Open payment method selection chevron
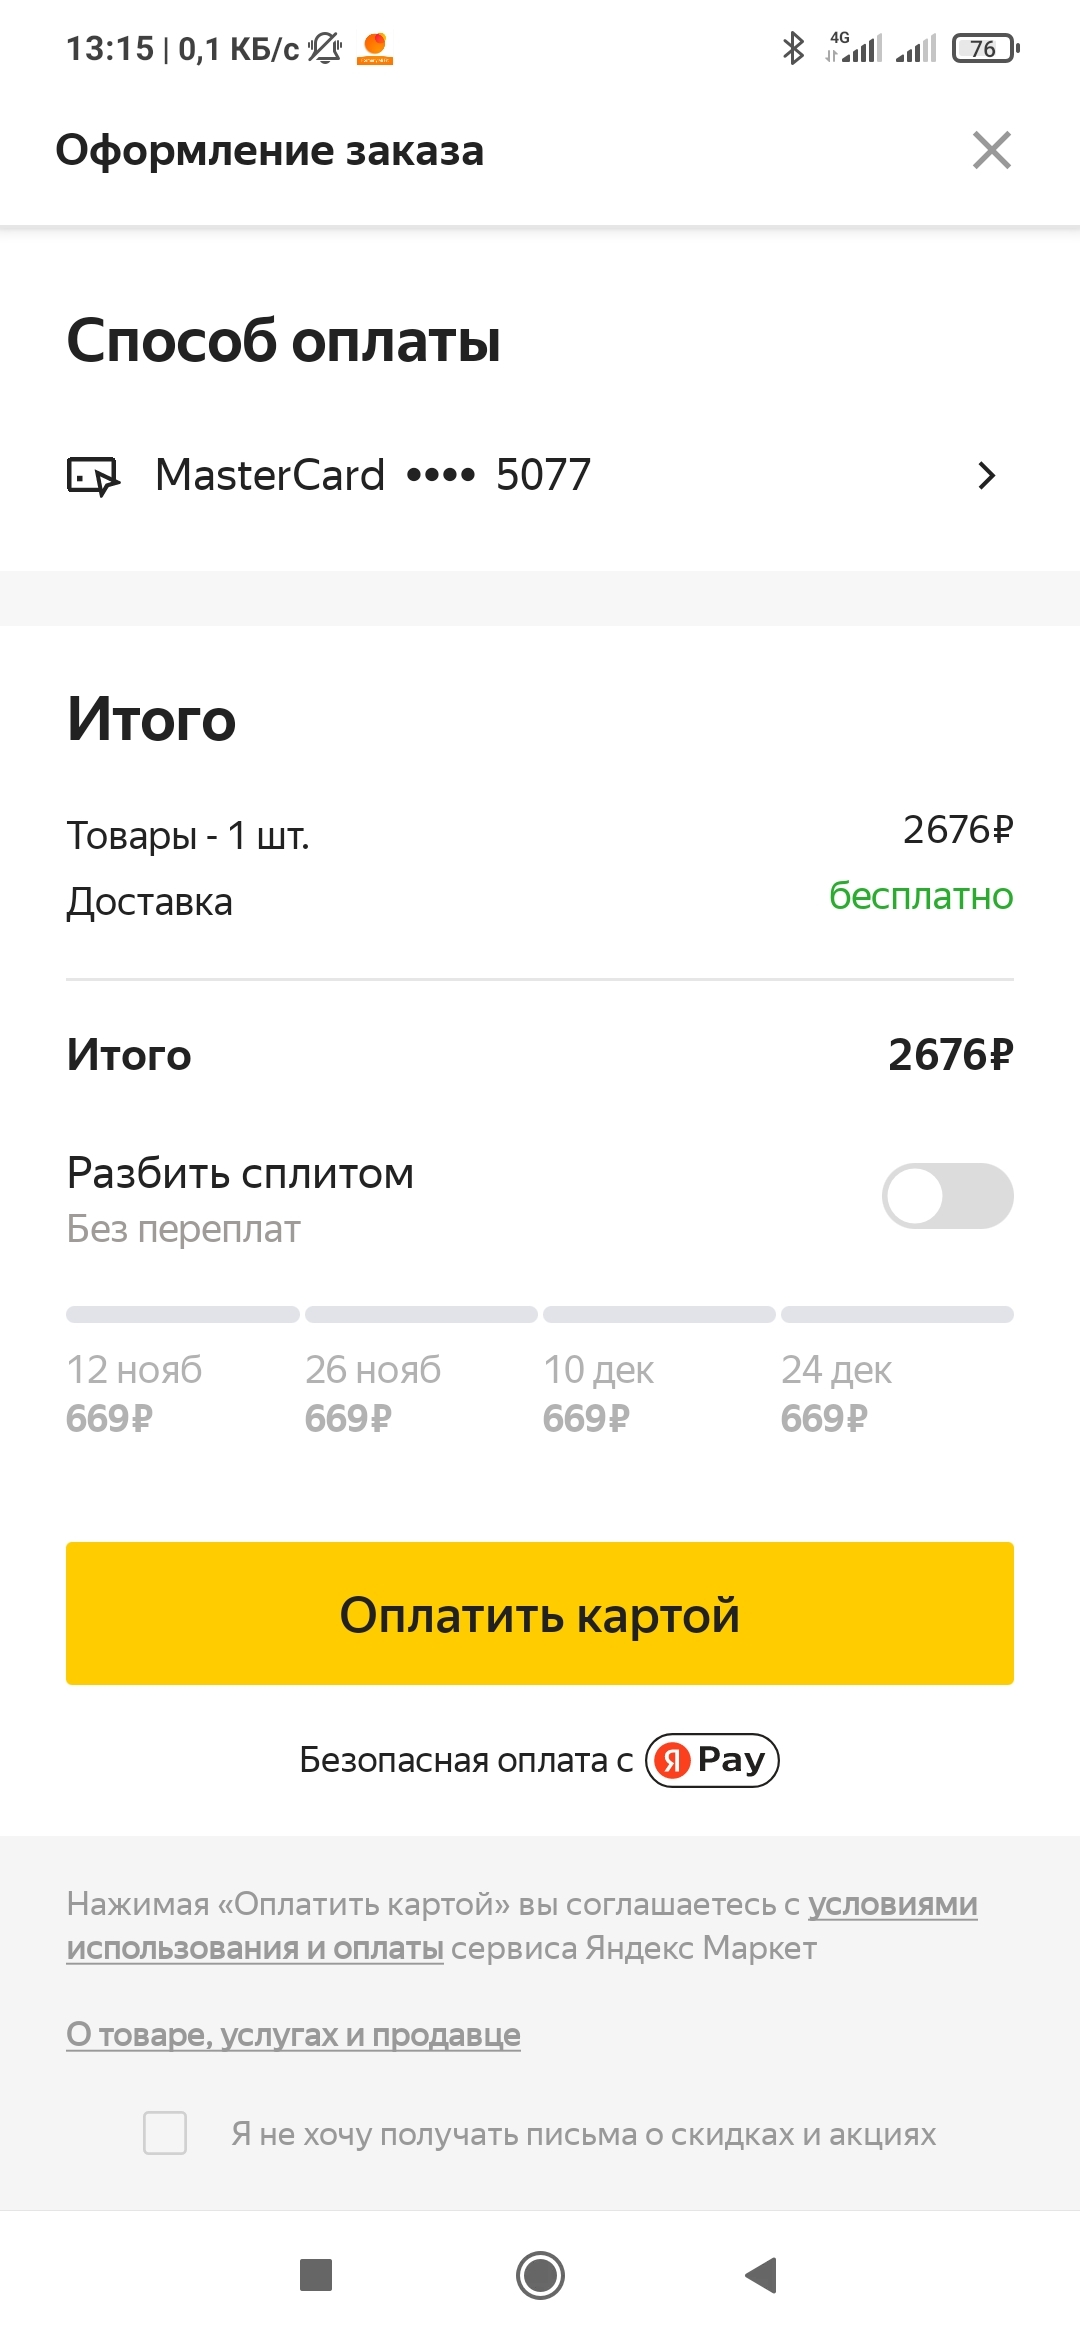This screenshot has height=2340, width=1080. (x=986, y=476)
